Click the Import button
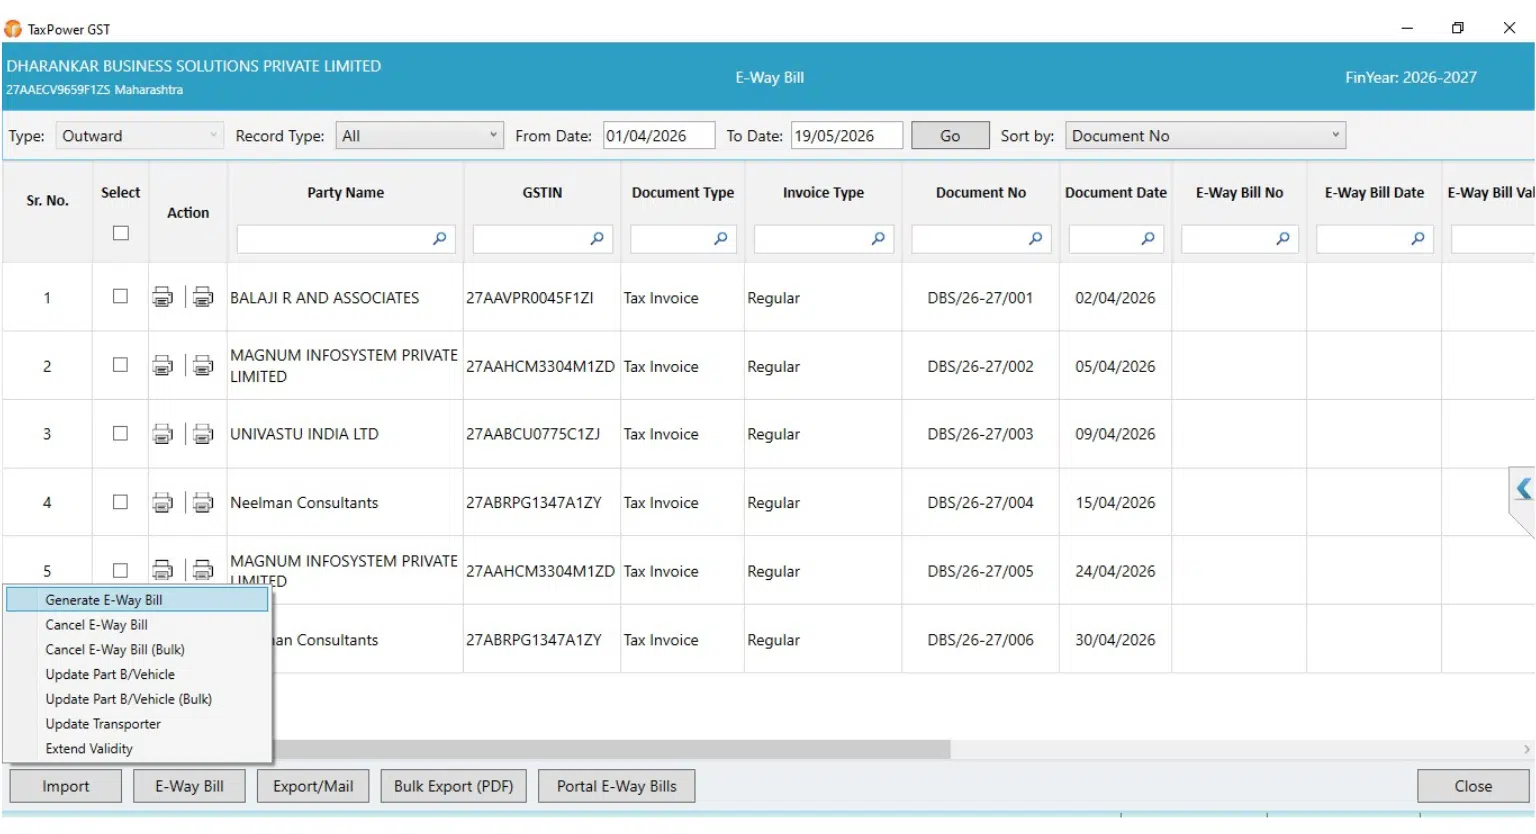The width and height of the screenshot is (1536, 834). pyautogui.click(x=66, y=786)
